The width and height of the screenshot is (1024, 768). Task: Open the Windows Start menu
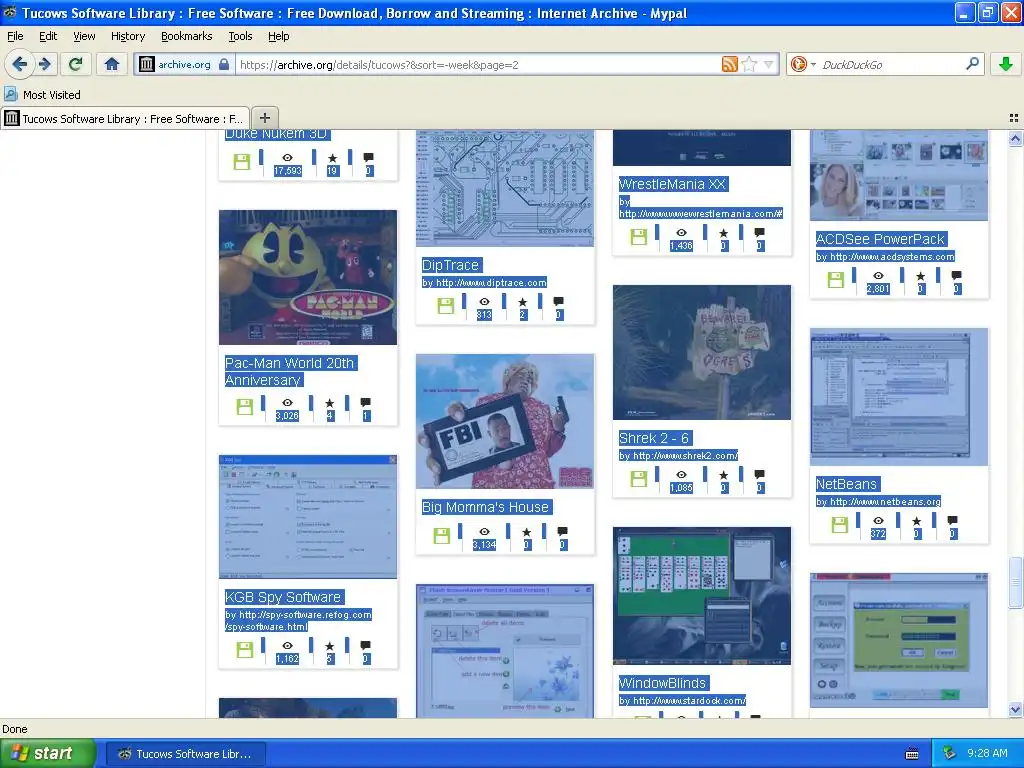[x=47, y=753]
